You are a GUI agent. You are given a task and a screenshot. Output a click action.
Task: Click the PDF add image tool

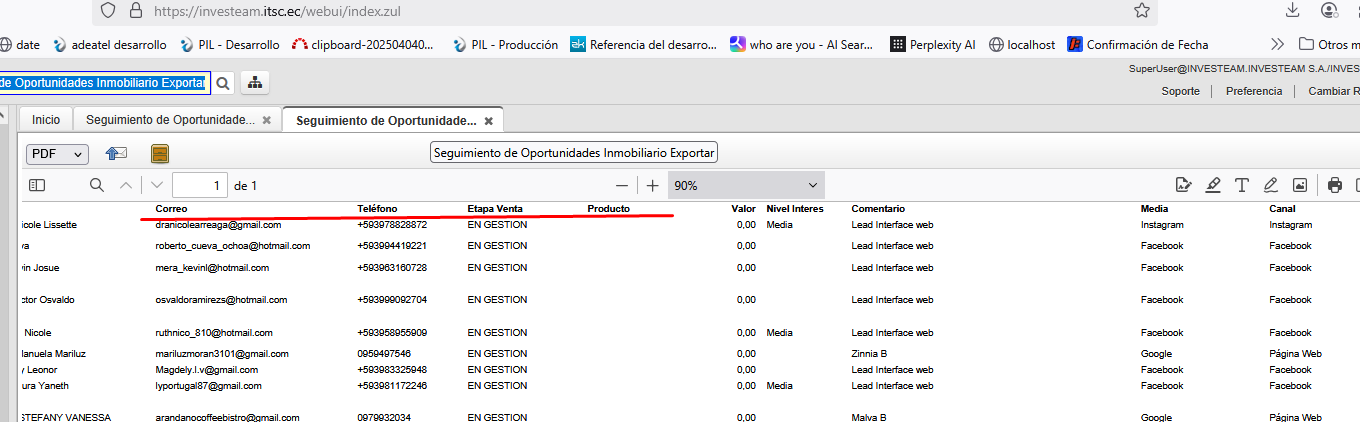coord(1300,185)
